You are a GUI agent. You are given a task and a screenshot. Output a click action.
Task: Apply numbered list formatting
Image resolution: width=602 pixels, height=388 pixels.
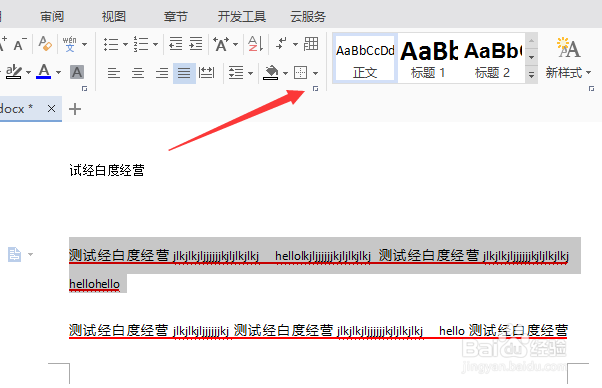(141, 44)
